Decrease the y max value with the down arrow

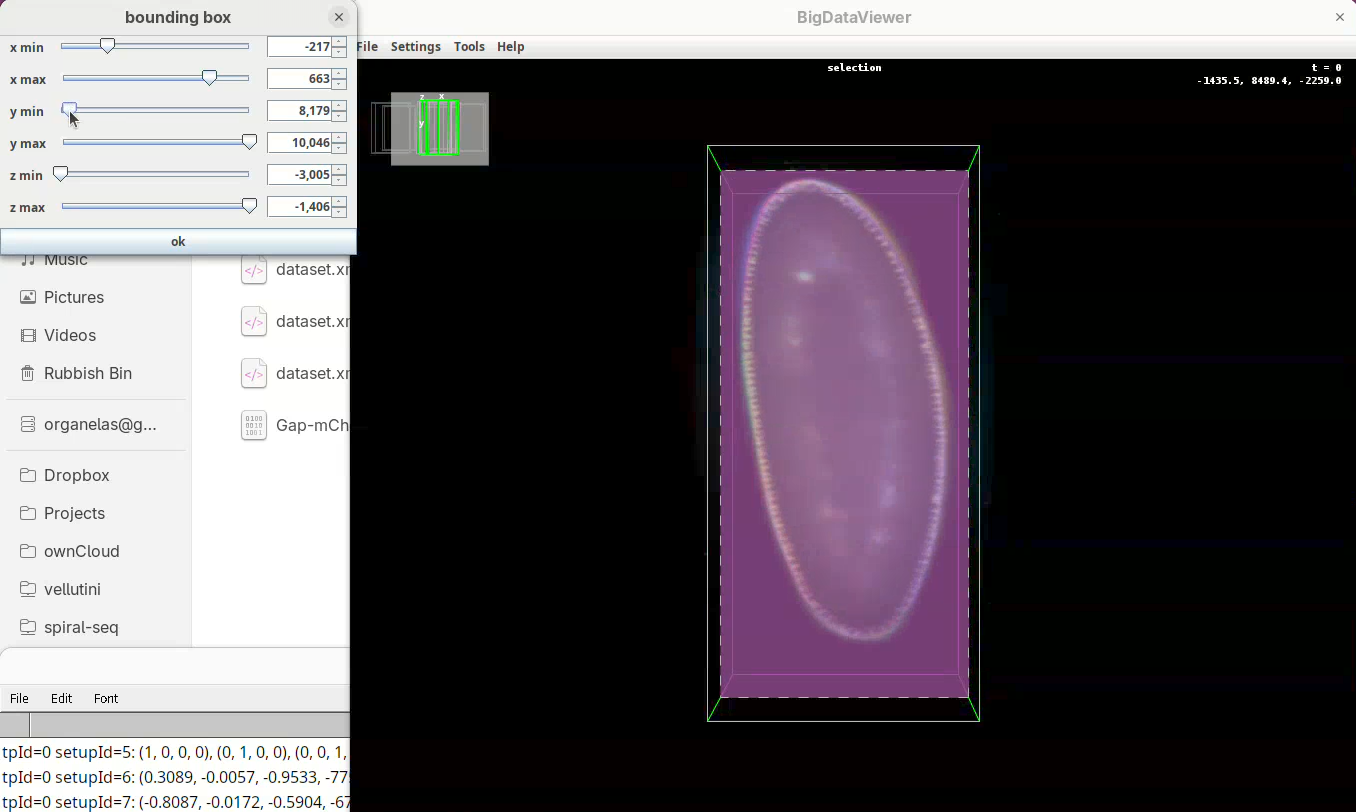(x=340, y=148)
